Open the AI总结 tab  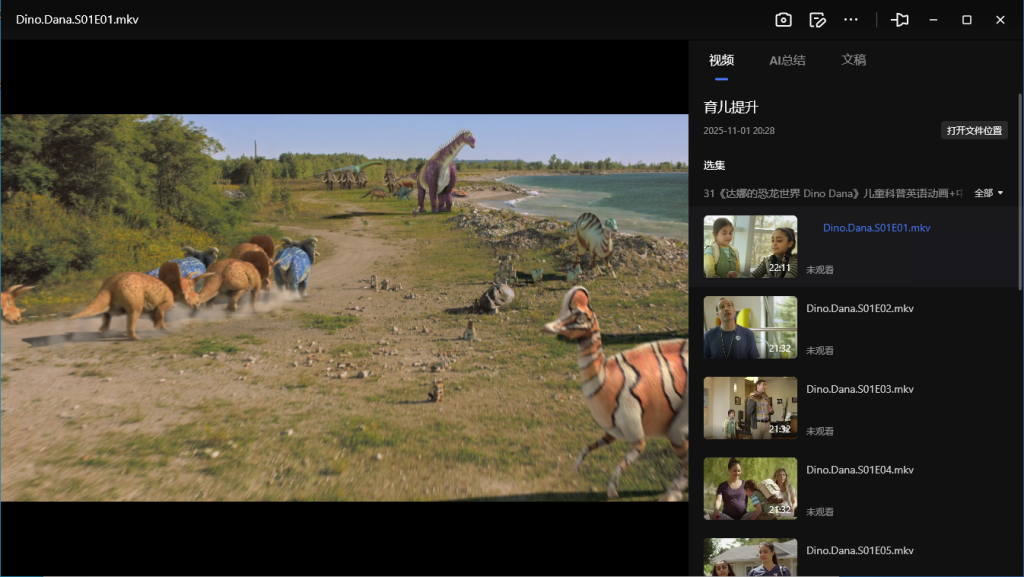pyautogui.click(x=787, y=60)
